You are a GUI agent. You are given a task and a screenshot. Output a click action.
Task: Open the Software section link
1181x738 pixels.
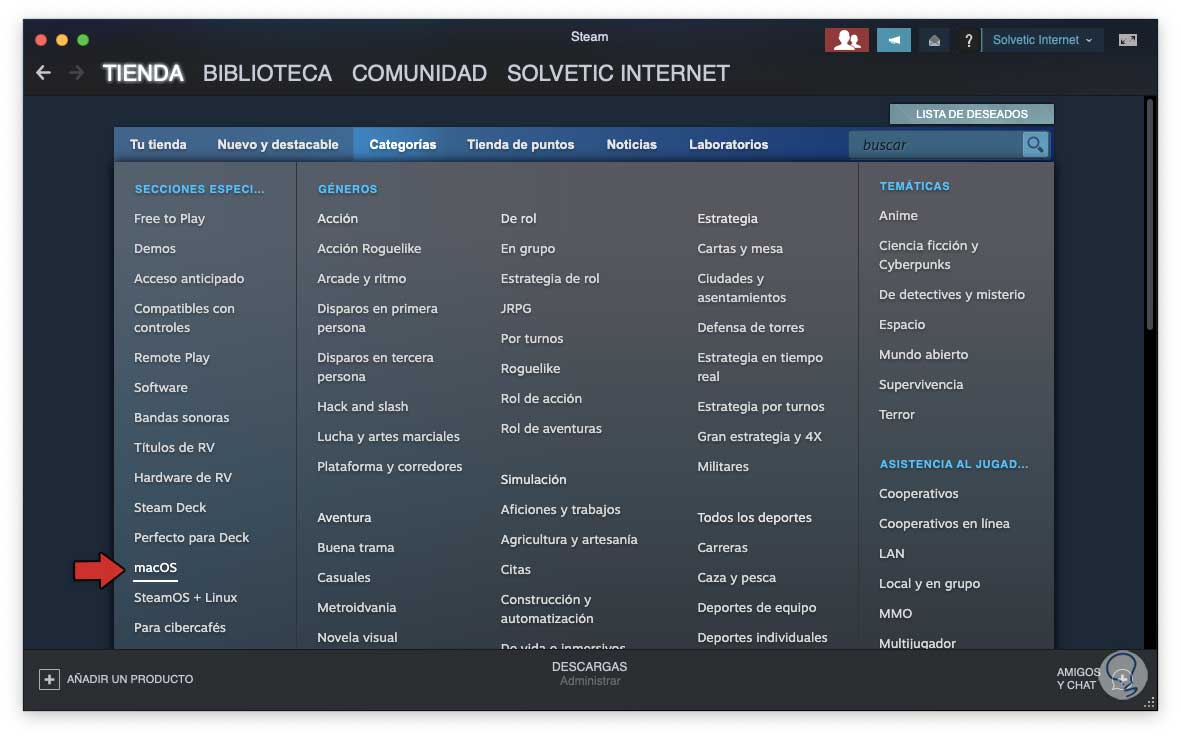point(160,388)
